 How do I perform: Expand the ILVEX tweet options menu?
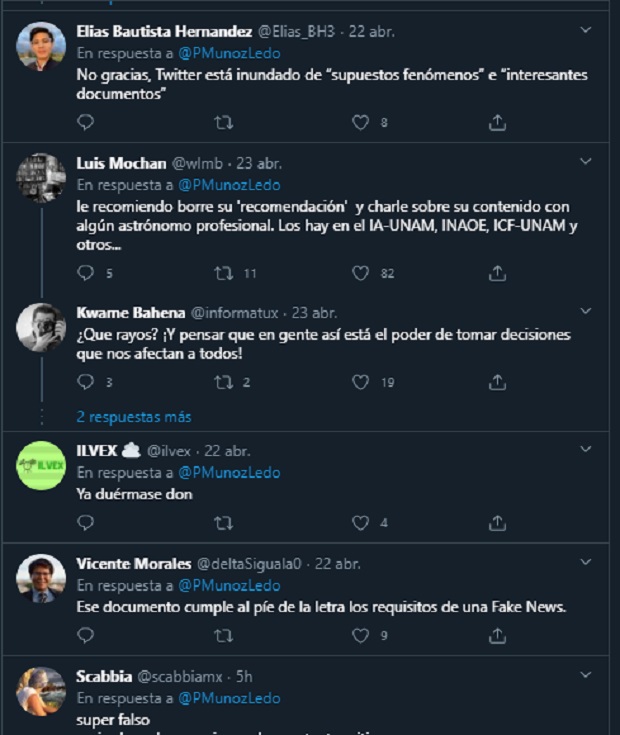pos(586,450)
